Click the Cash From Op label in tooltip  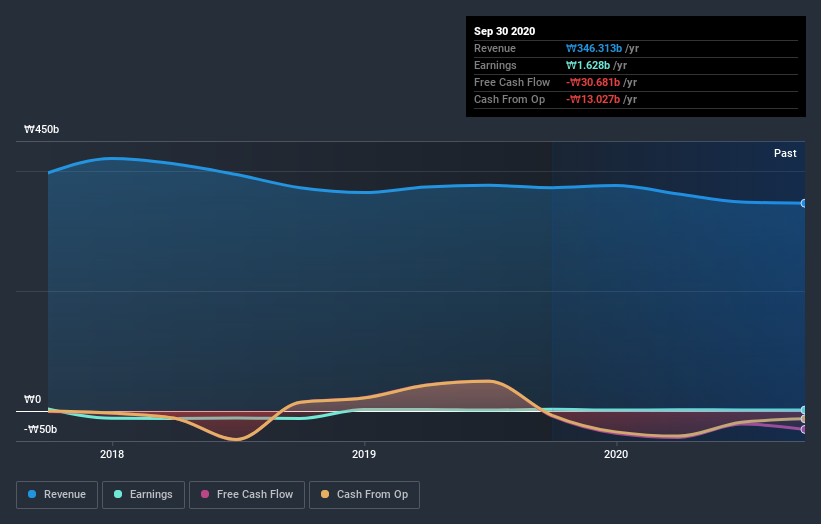(509, 99)
